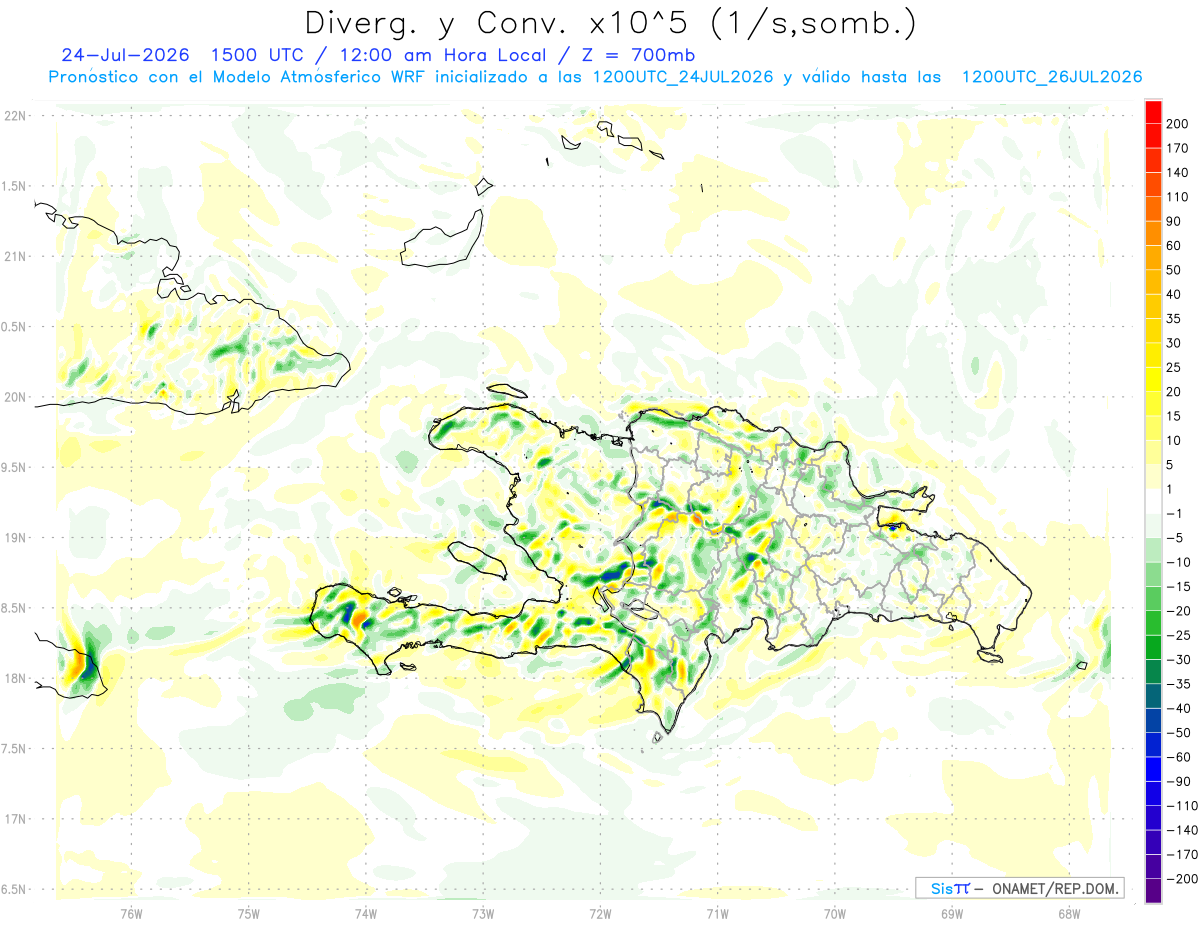Click the axis label "0.5N"

[x=15, y=327]
